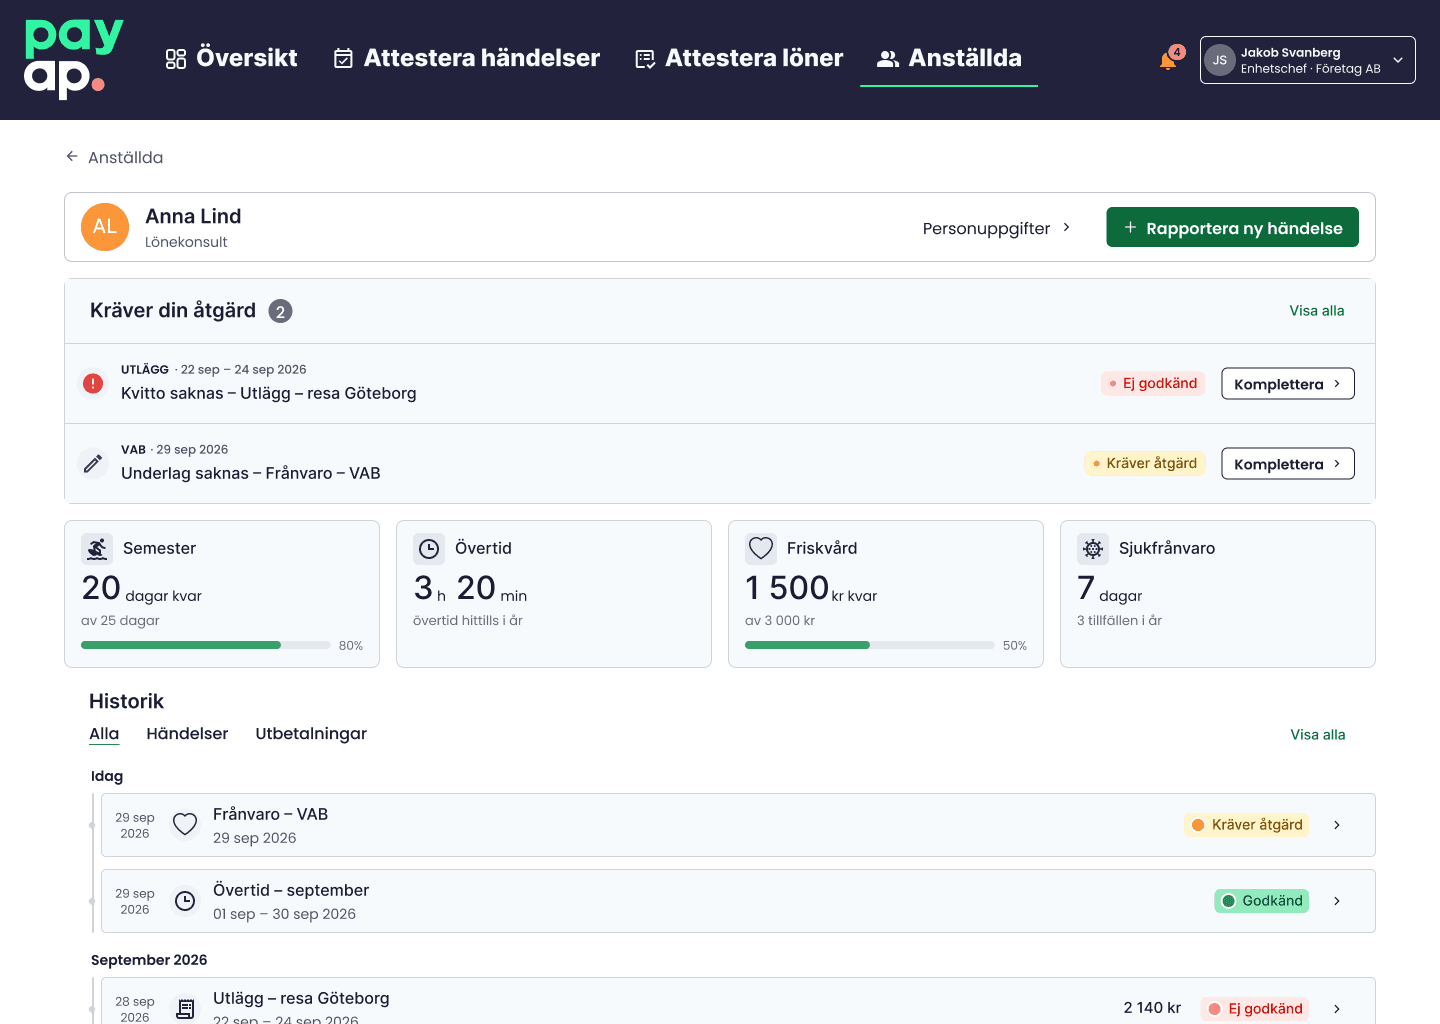The image size is (1440, 1024).
Task: Click the Semester 80% progress bar
Action: 206,645
